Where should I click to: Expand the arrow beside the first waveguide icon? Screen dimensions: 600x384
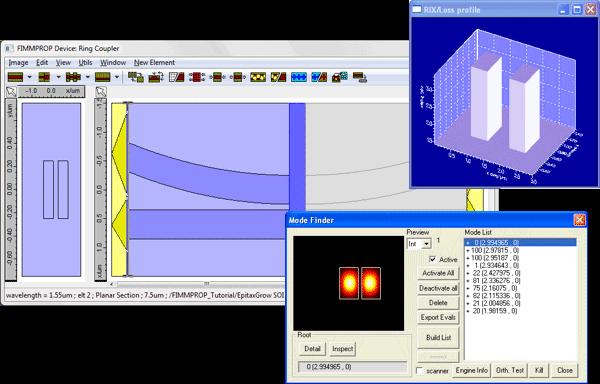click(29, 77)
